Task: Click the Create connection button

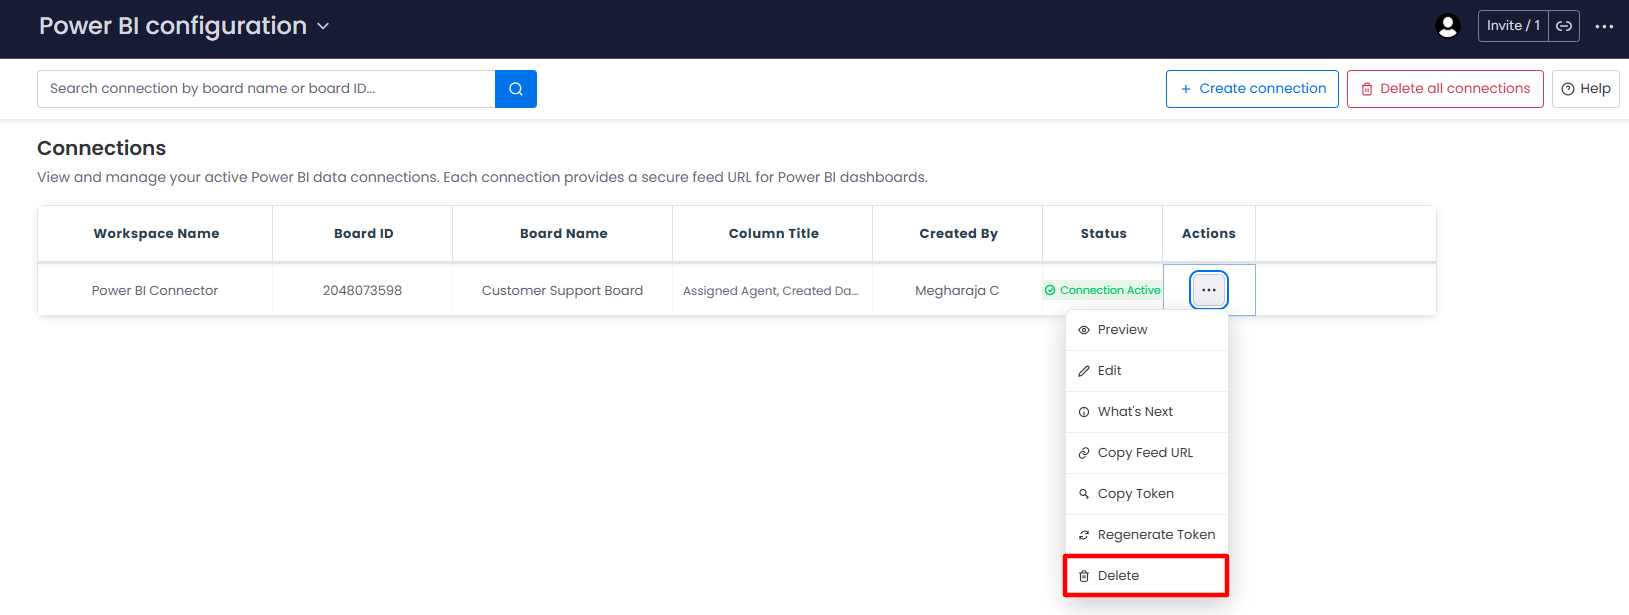Action: (1252, 89)
